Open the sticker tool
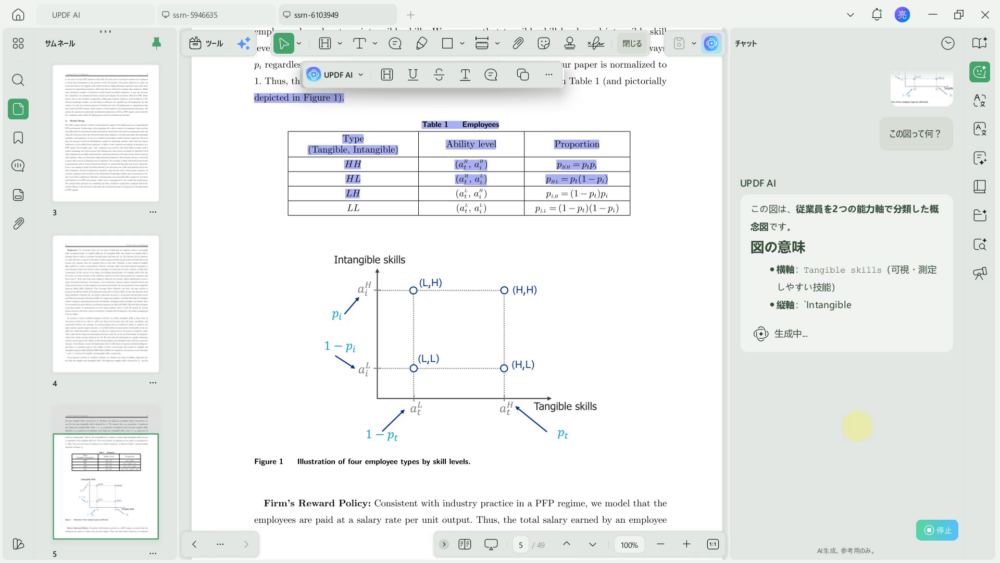1000x563 pixels. (x=543, y=43)
